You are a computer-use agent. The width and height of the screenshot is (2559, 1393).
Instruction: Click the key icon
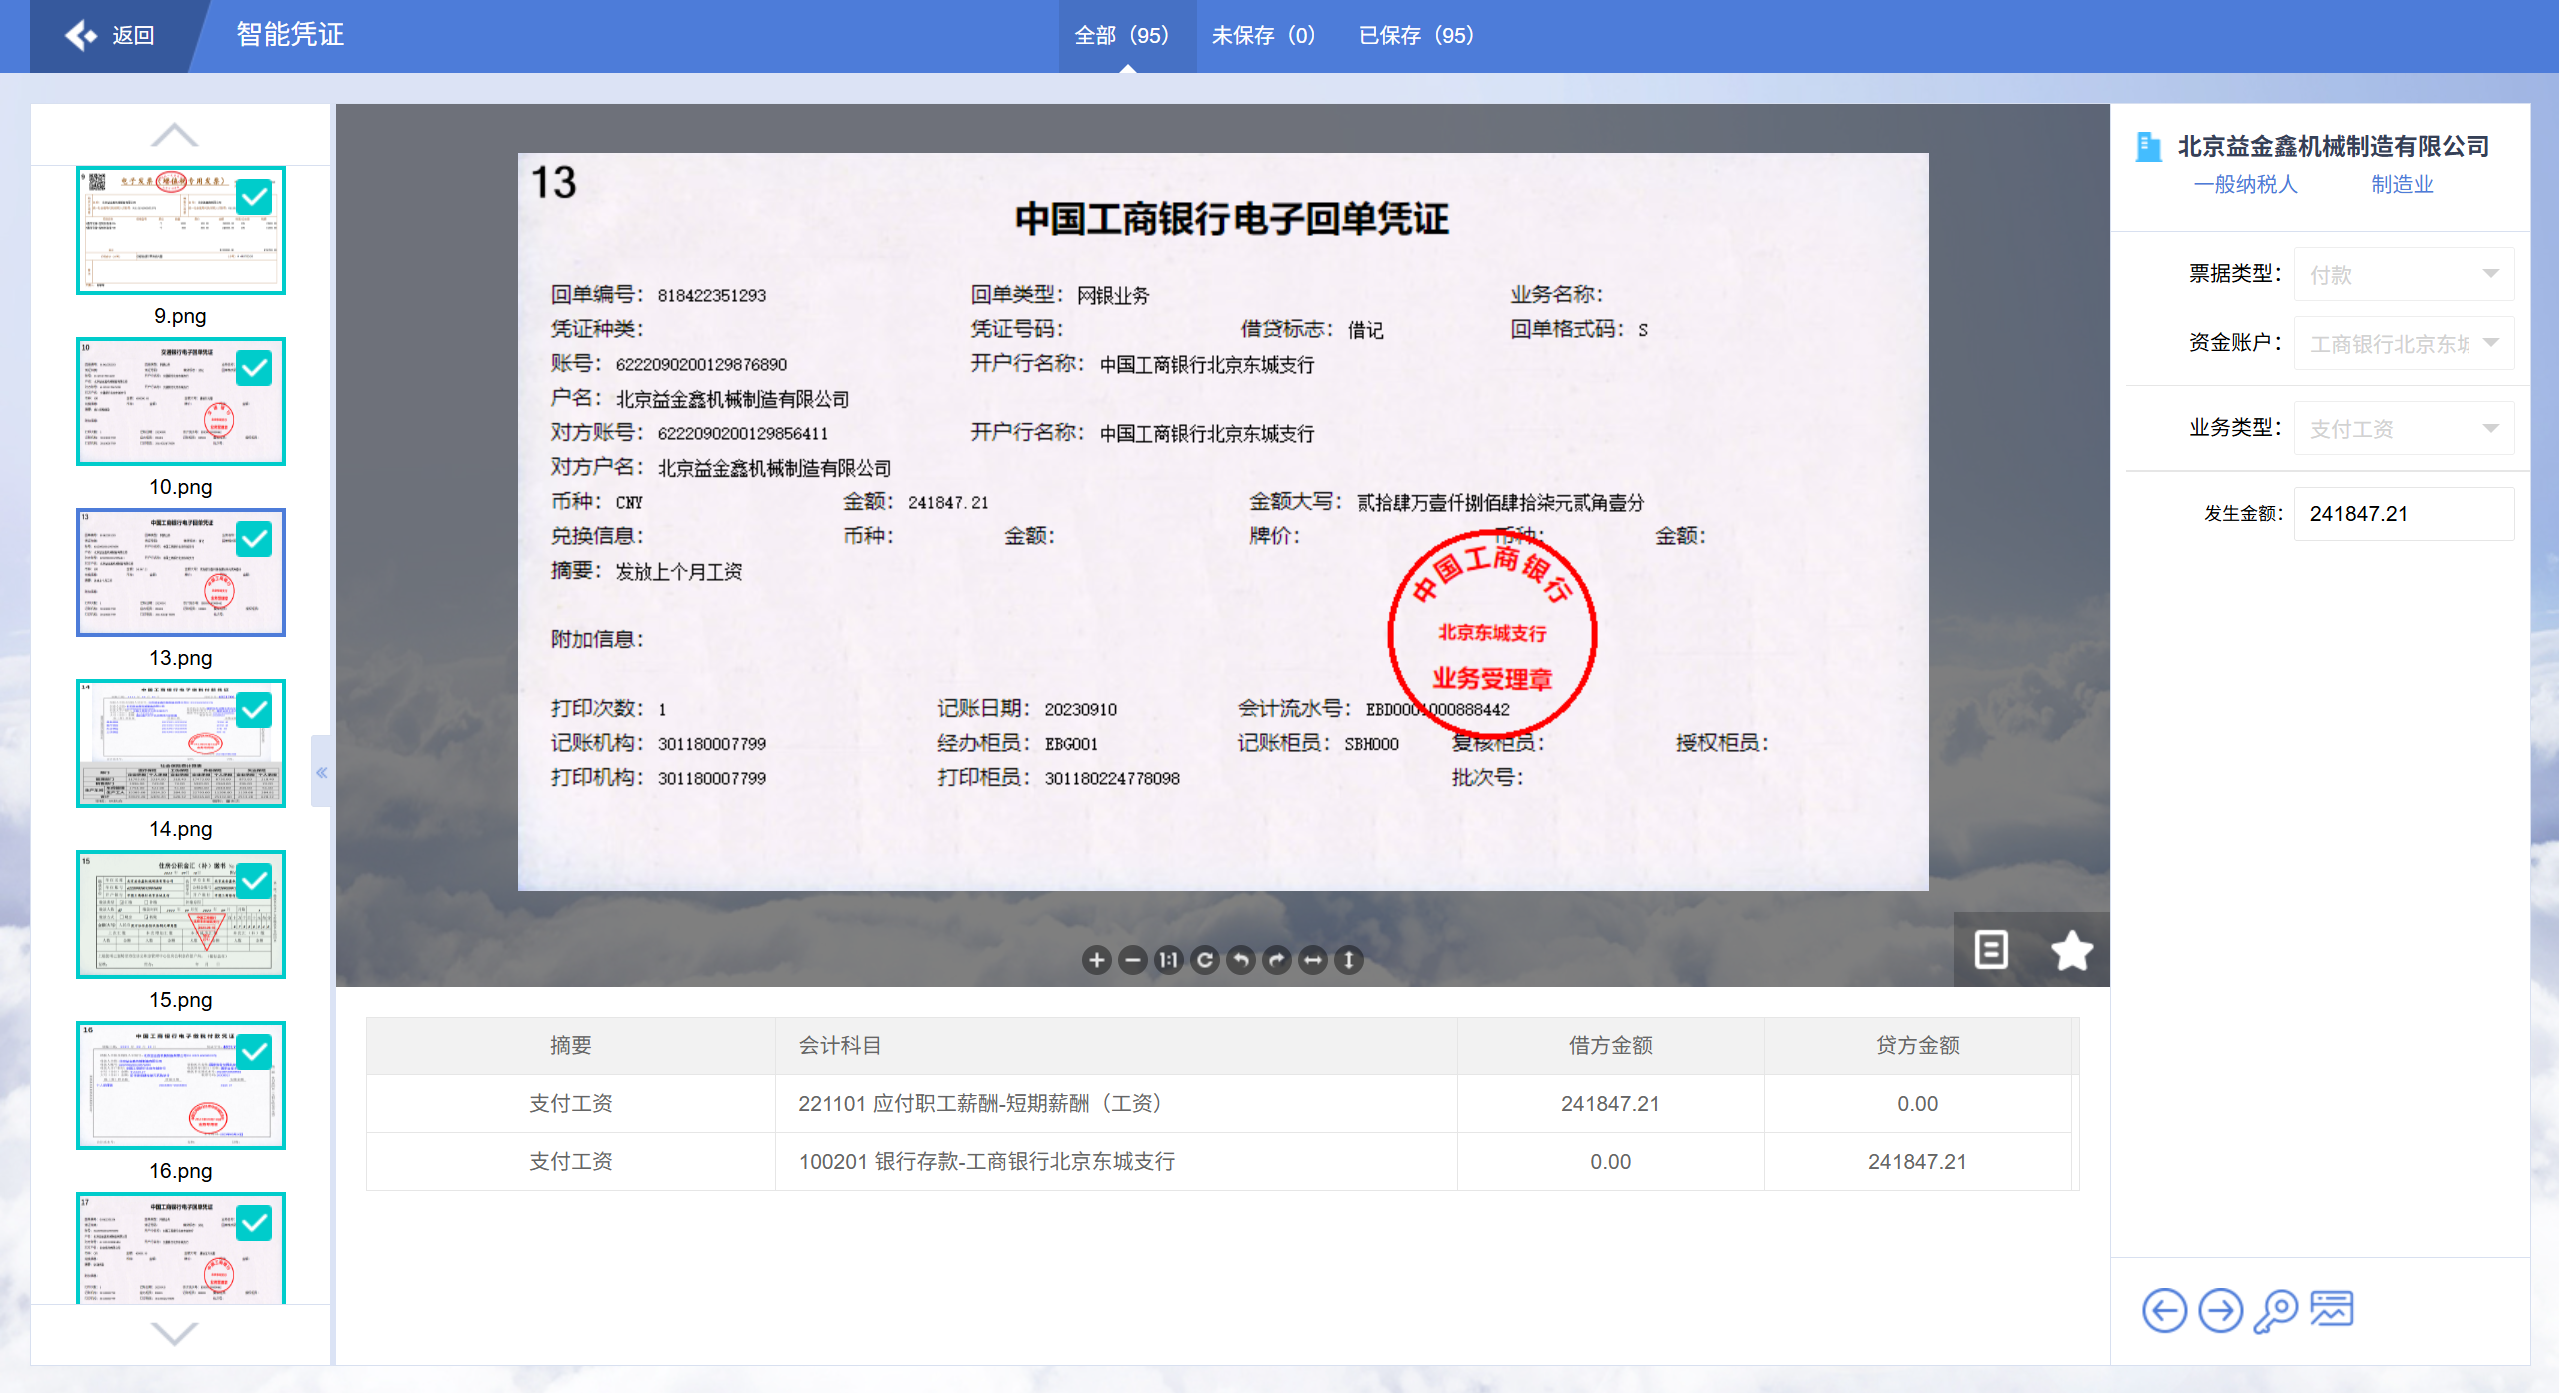2276,1311
